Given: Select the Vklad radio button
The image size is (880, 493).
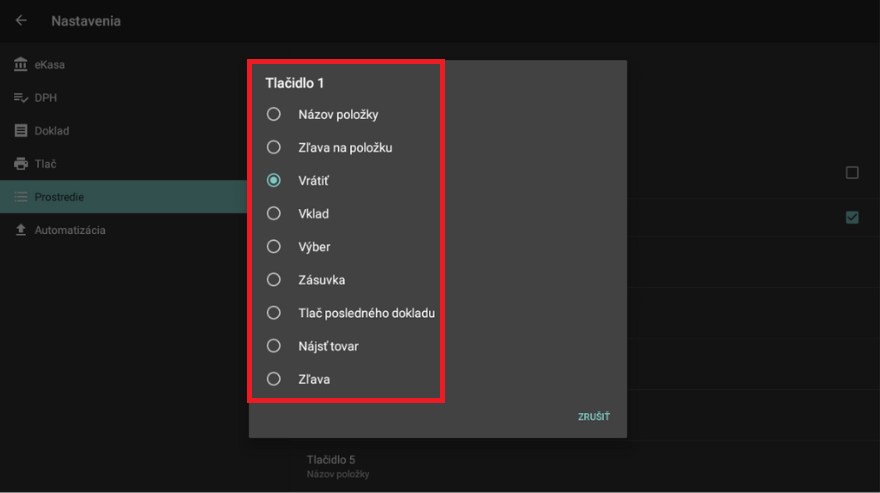Looking at the screenshot, I should click(x=274, y=214).
